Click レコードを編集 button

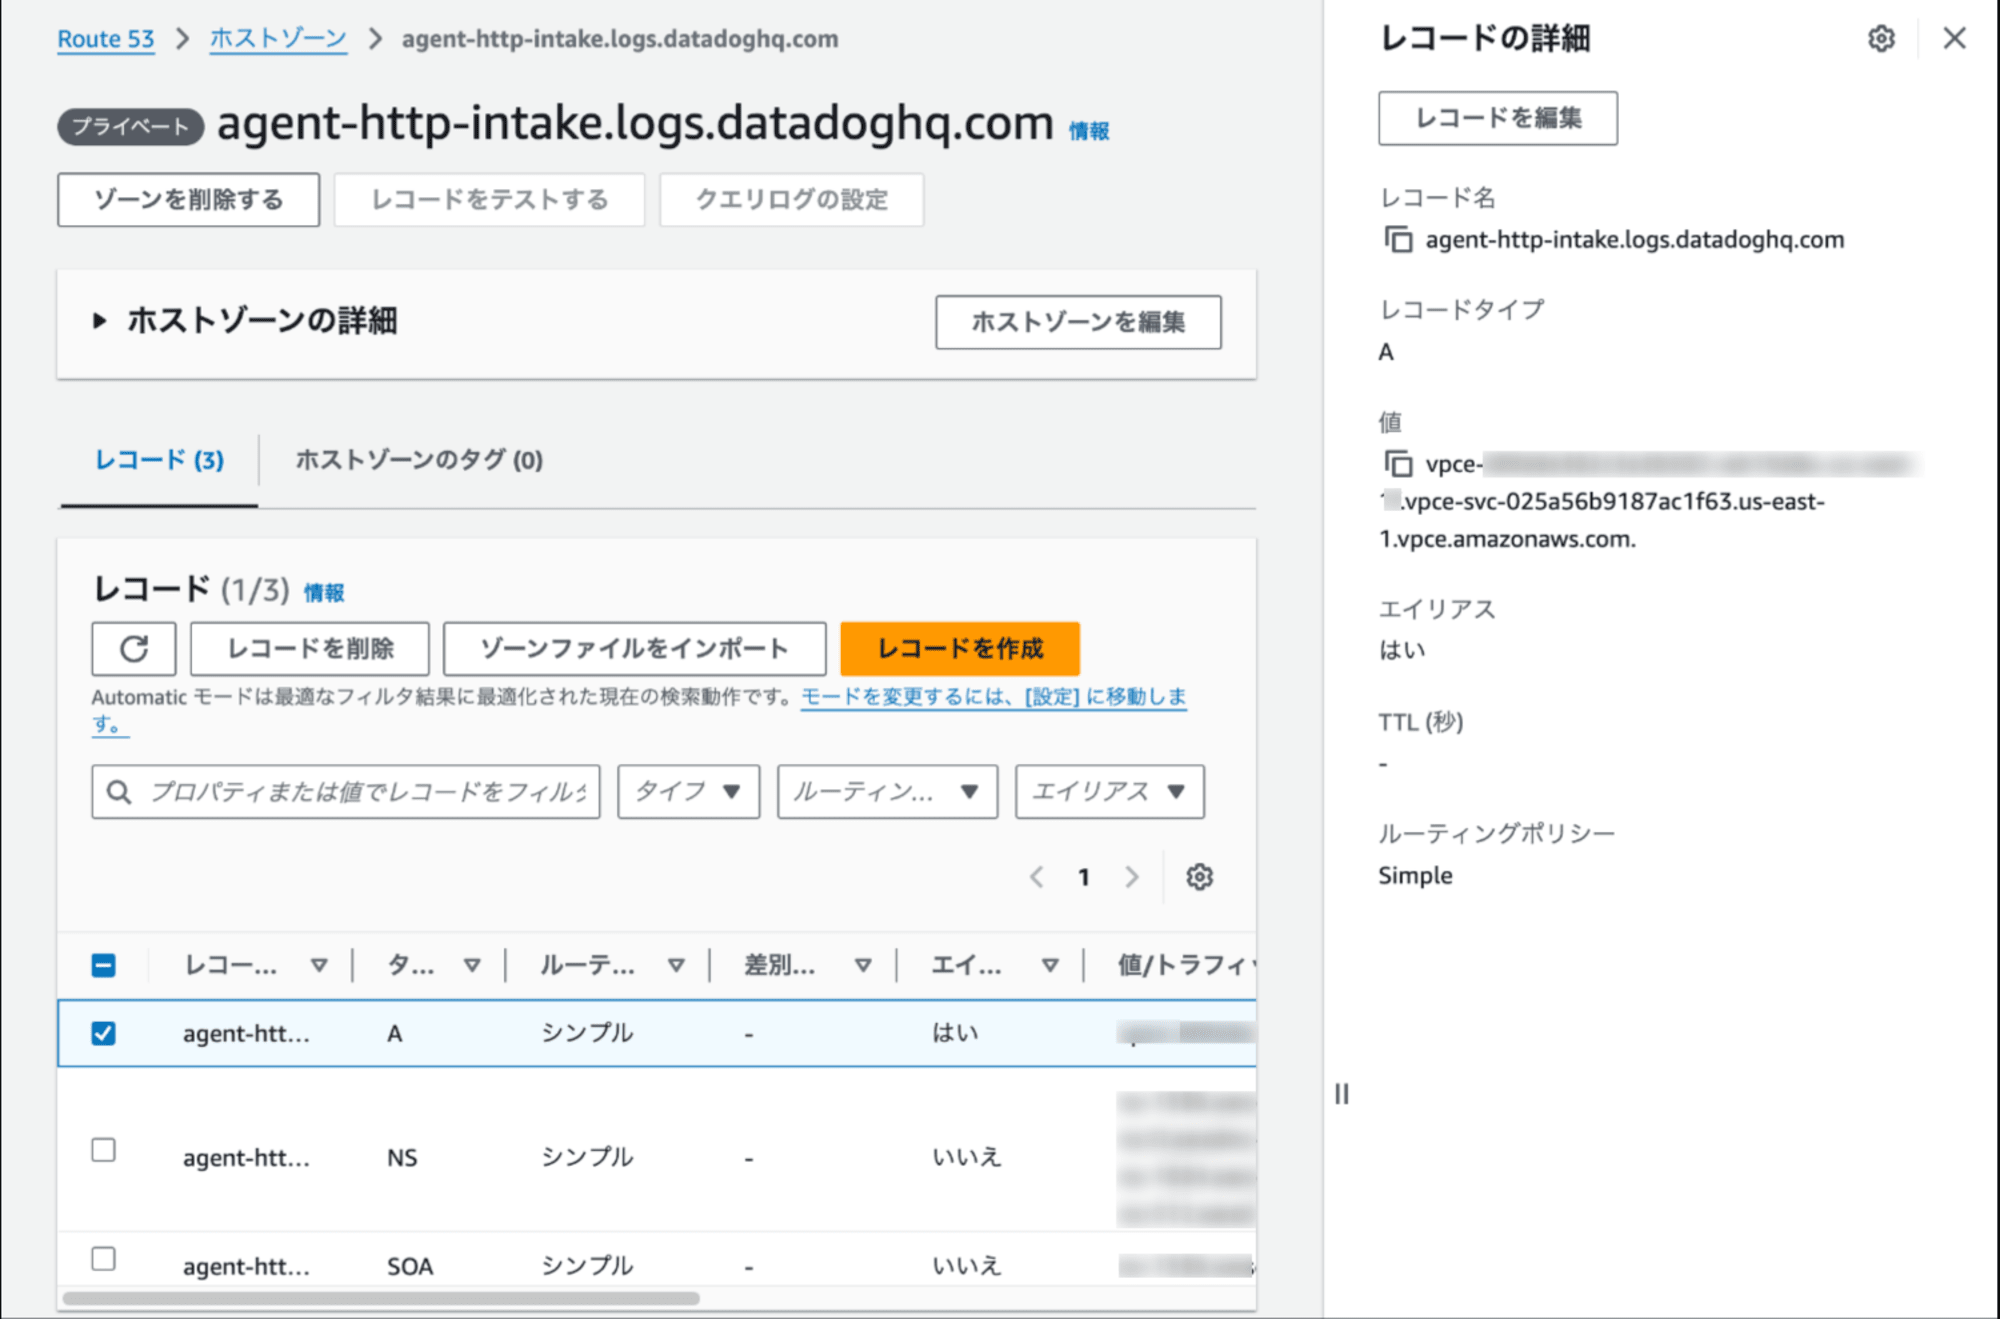click(1498, 118)
